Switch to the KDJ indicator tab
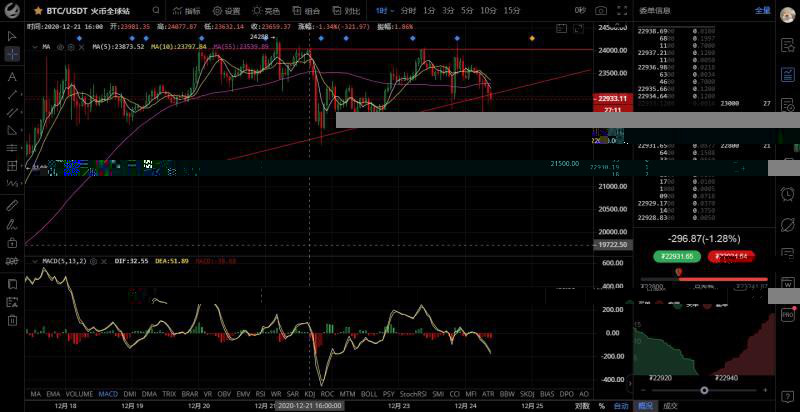This screenshot has height=412, width=800. point(308,394)
